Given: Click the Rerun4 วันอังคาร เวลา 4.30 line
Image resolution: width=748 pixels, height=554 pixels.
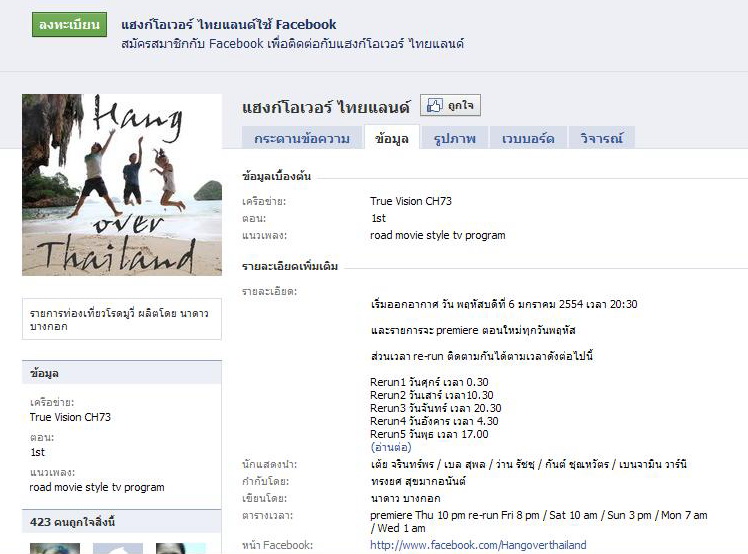Looking at the screenshot, I should (434, 421).
